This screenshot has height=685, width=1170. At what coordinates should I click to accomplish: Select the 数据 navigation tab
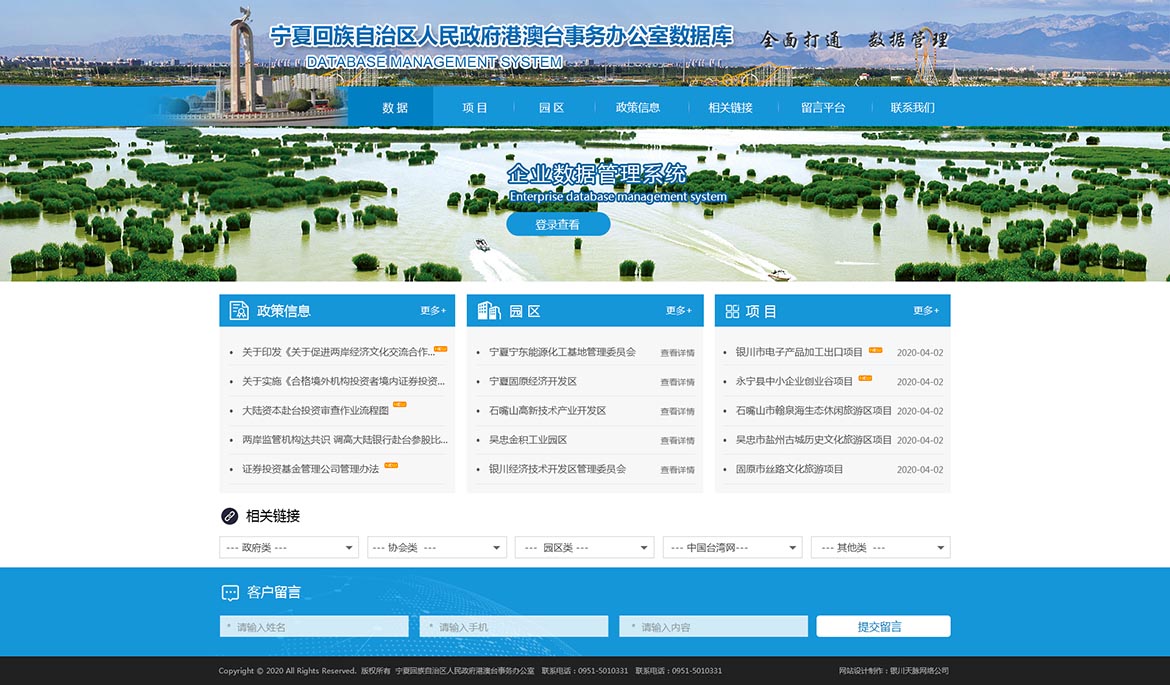(395, 108)
